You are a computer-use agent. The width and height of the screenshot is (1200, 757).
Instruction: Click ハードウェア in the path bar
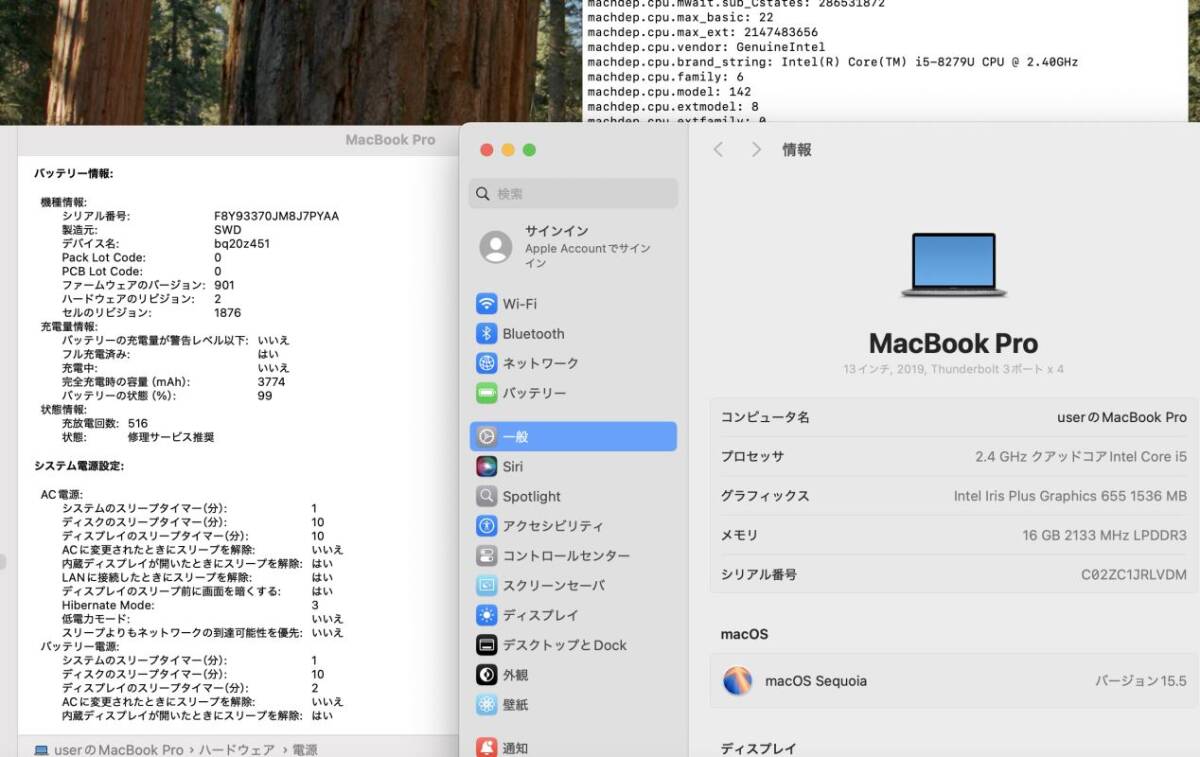[x=236, y=749]
